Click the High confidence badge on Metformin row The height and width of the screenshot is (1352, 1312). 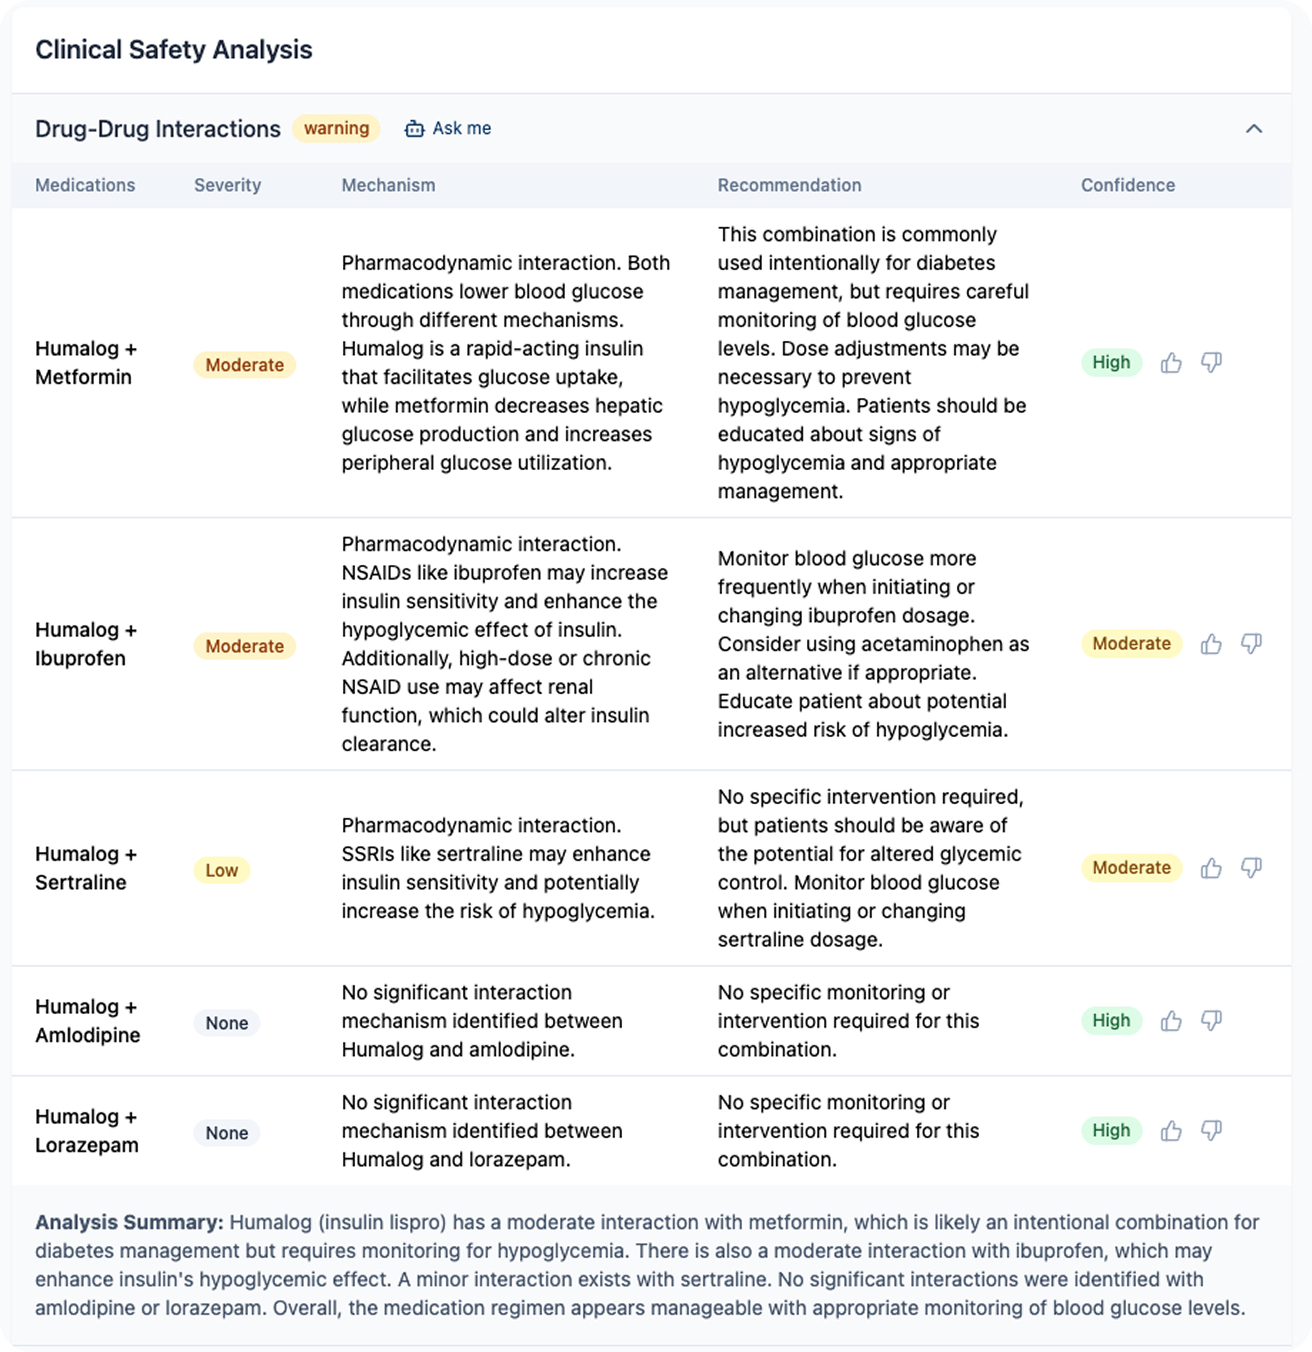[1111, 362]
